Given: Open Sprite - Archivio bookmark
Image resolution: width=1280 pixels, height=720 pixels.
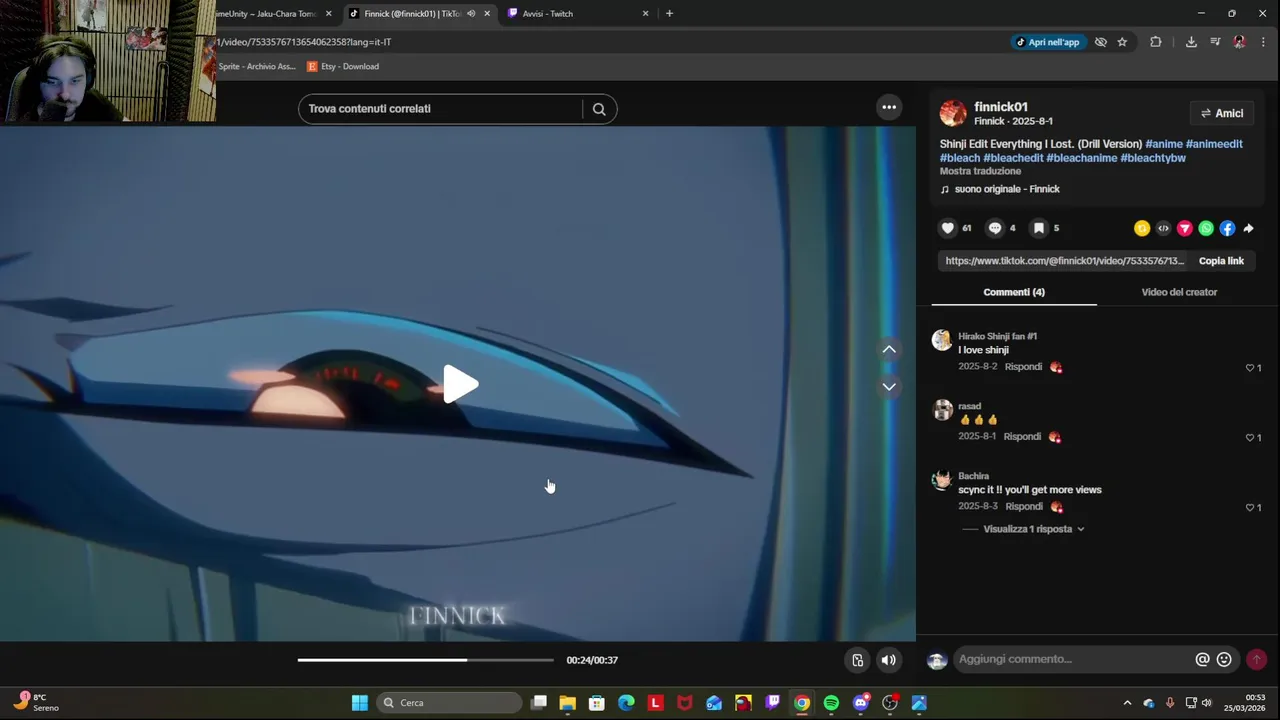Looking at the screenshot, I should [x=256, y=67].
